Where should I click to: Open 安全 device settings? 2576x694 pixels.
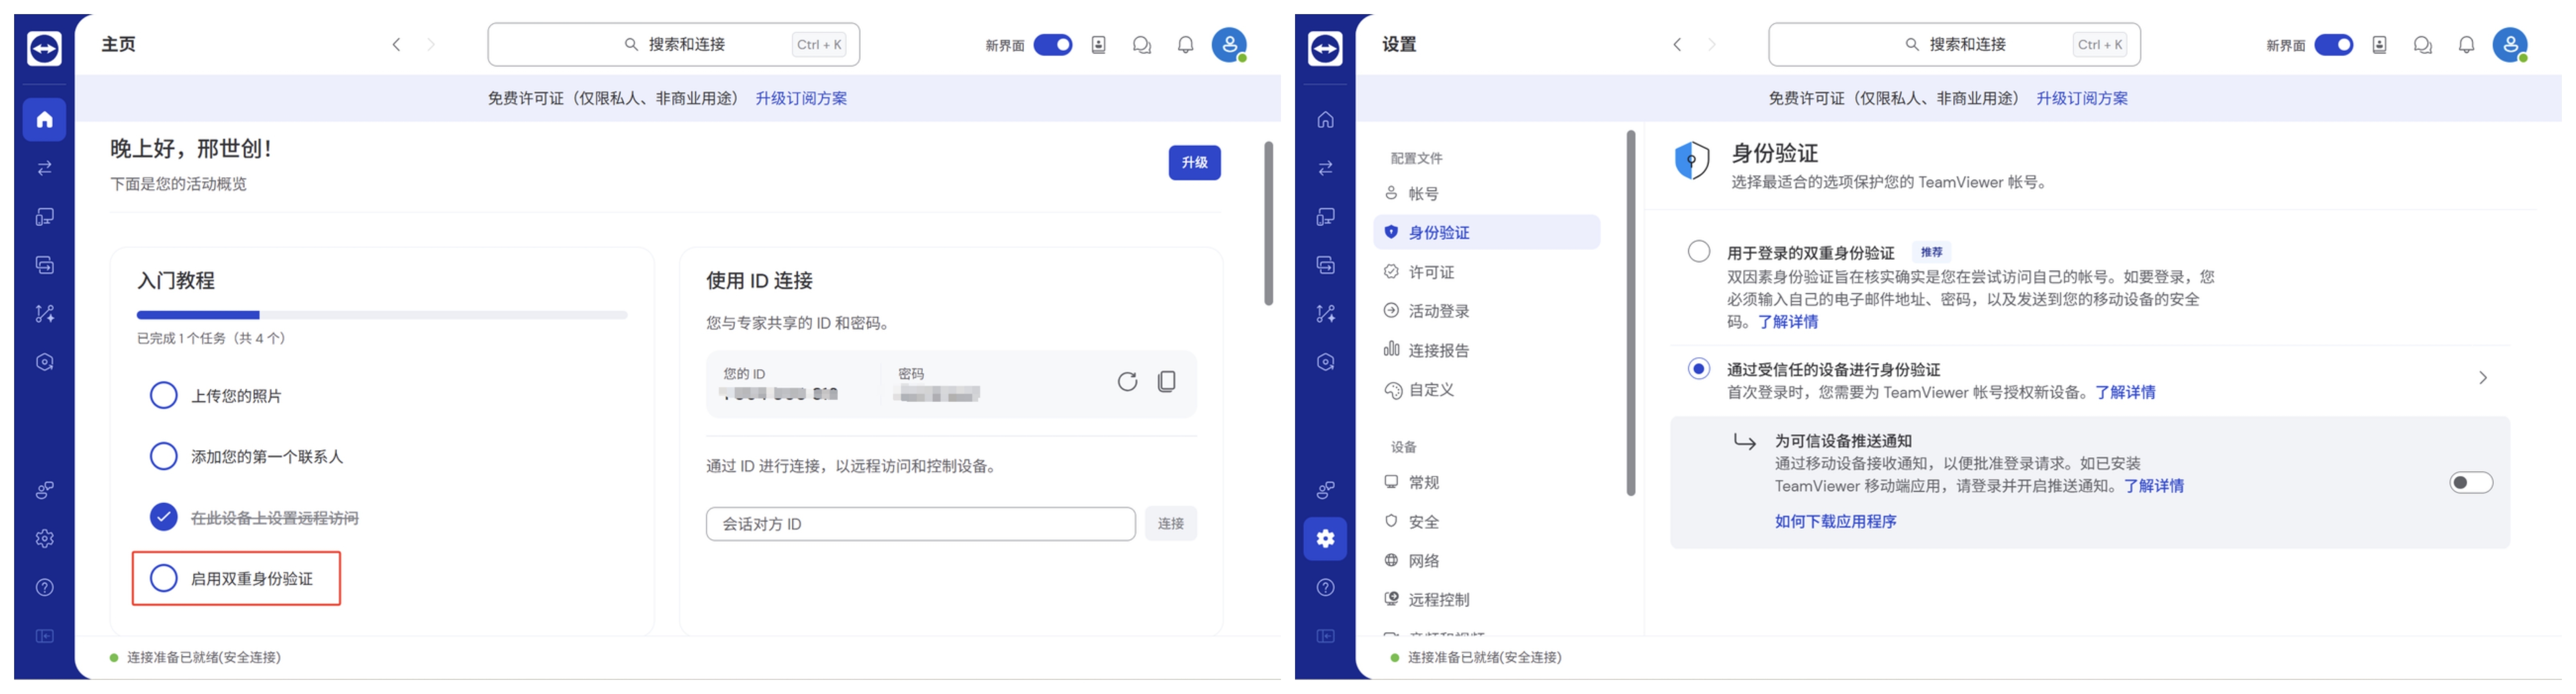1486,522
